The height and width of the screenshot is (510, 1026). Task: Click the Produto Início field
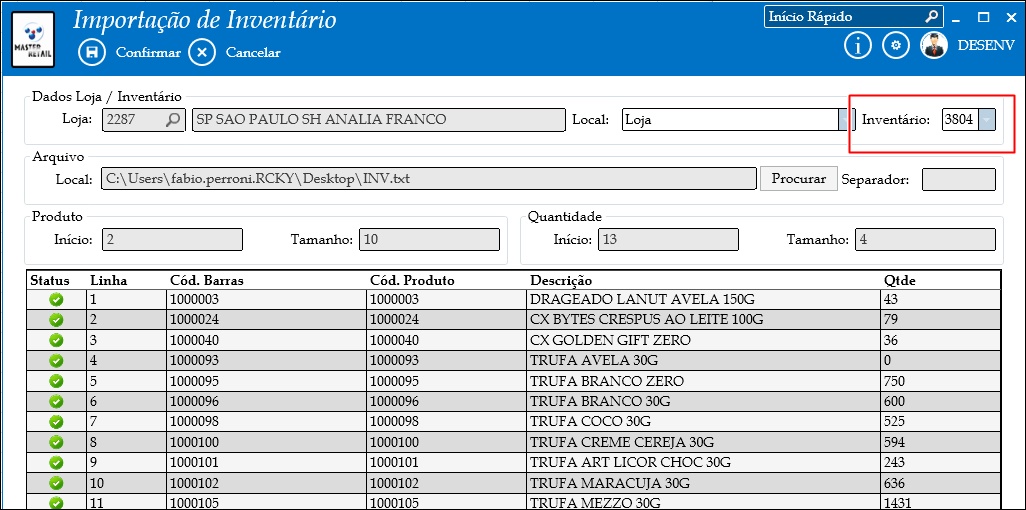[172, 239]
